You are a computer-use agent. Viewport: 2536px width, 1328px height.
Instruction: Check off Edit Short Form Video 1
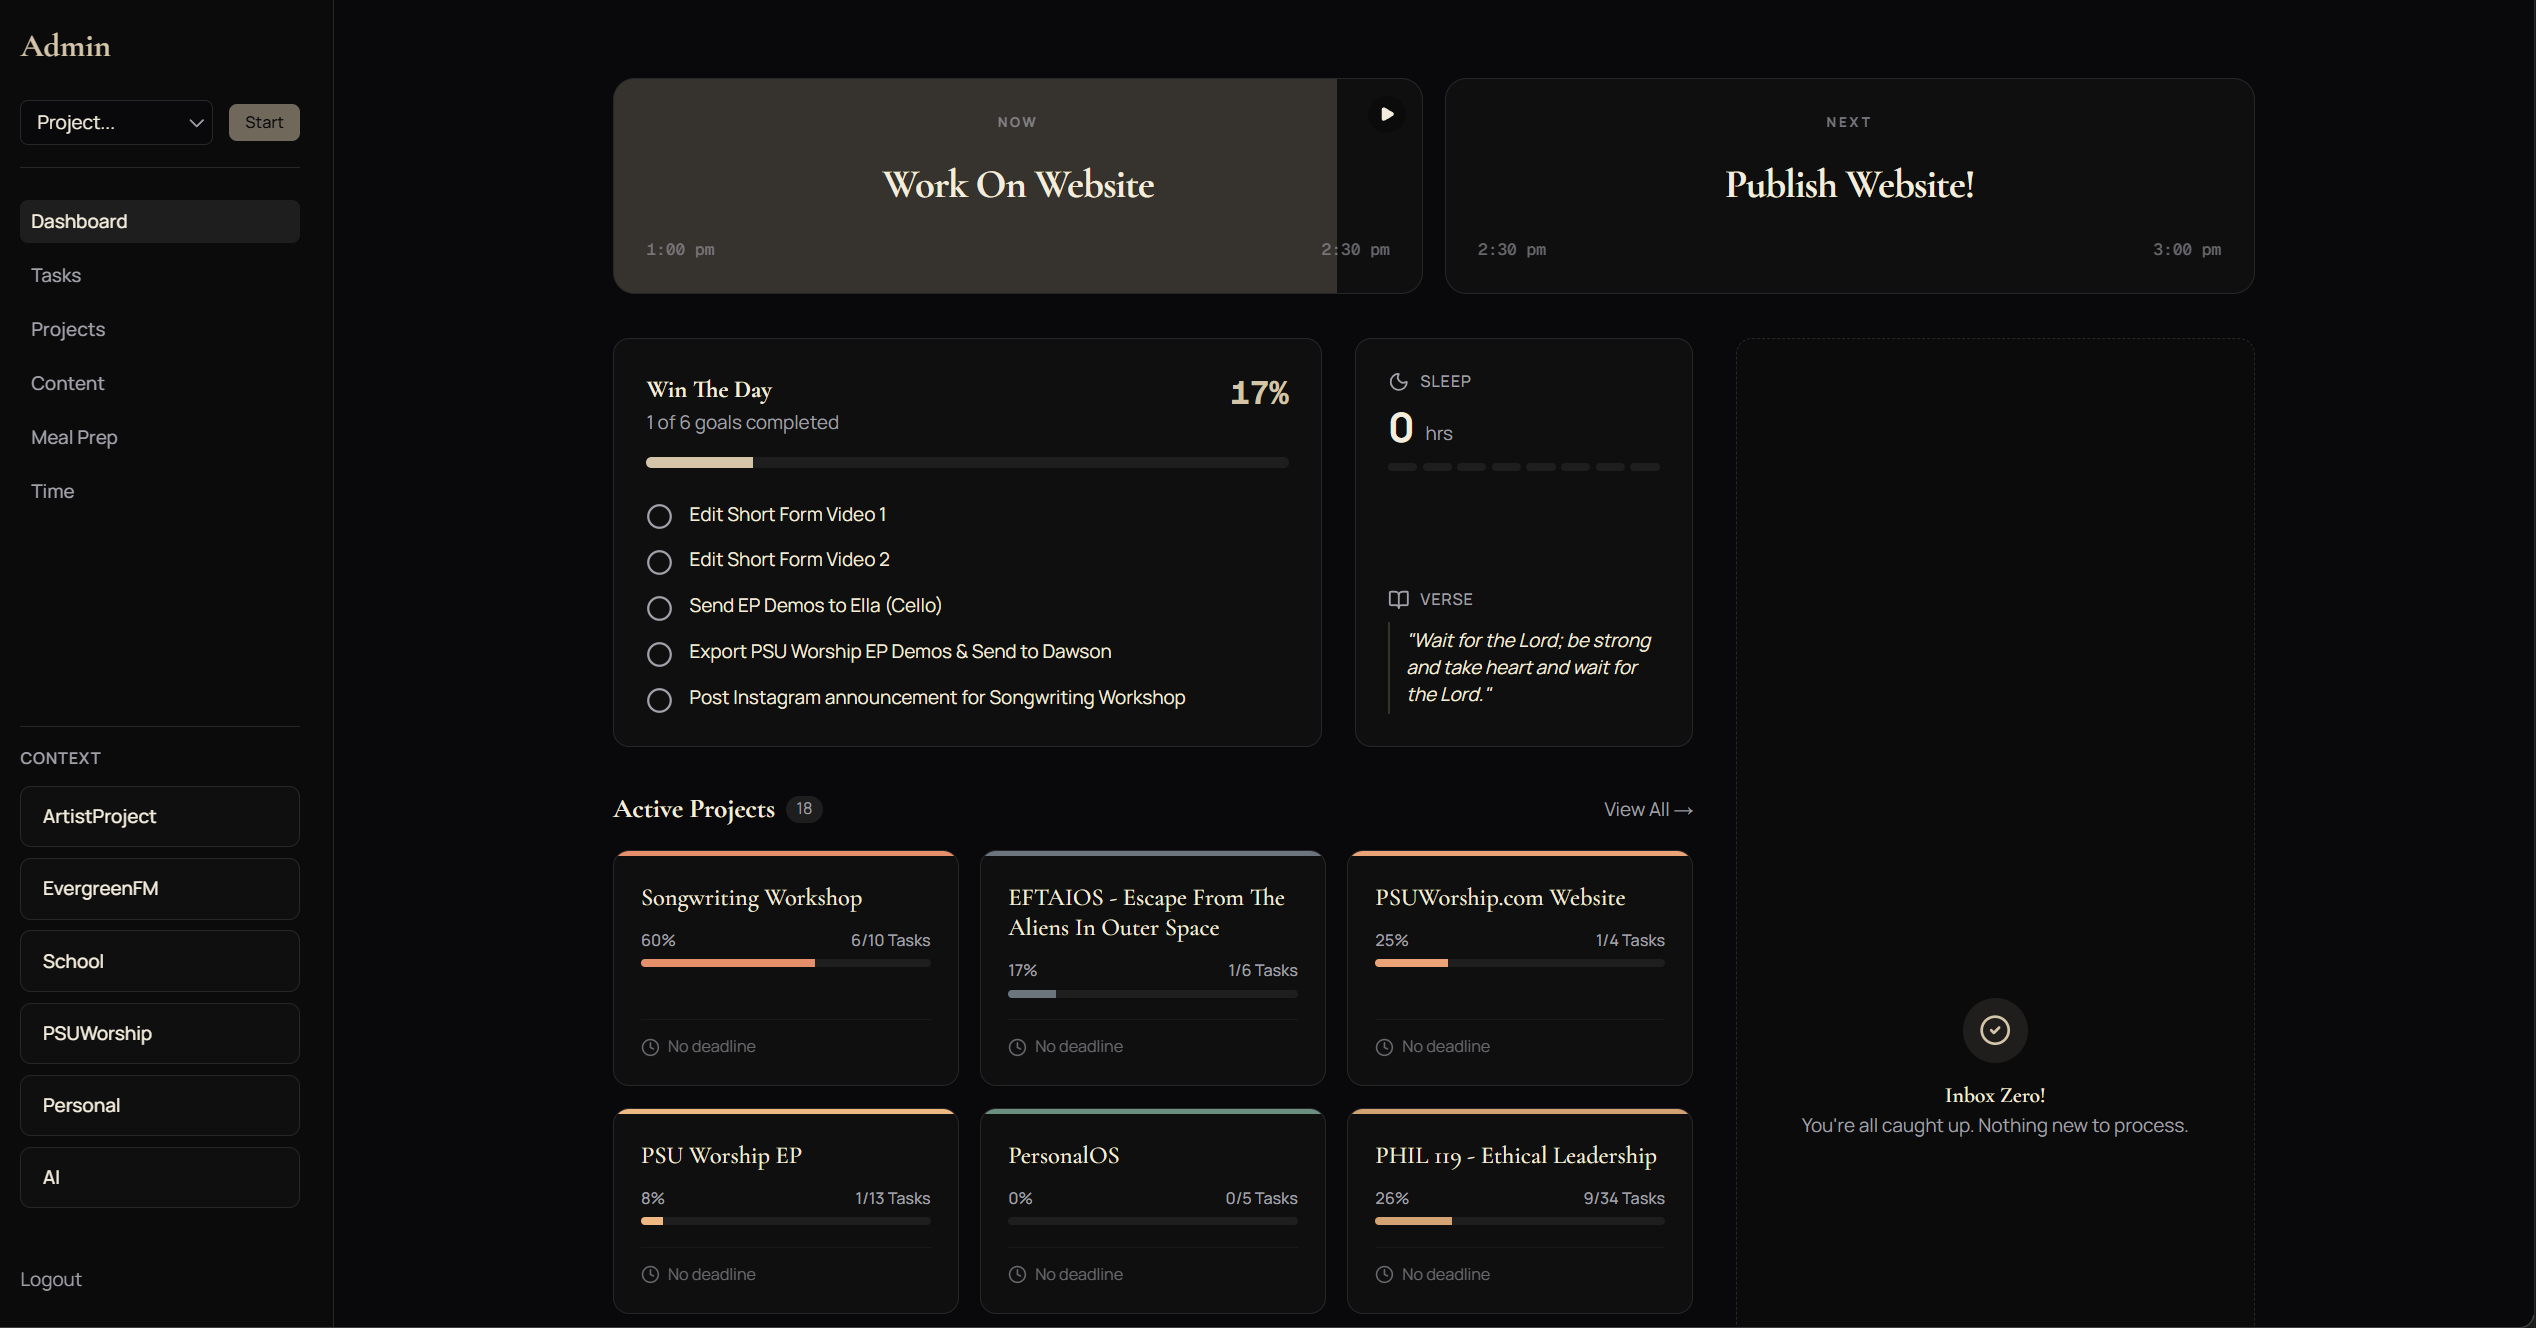click(x=659, y=516)
